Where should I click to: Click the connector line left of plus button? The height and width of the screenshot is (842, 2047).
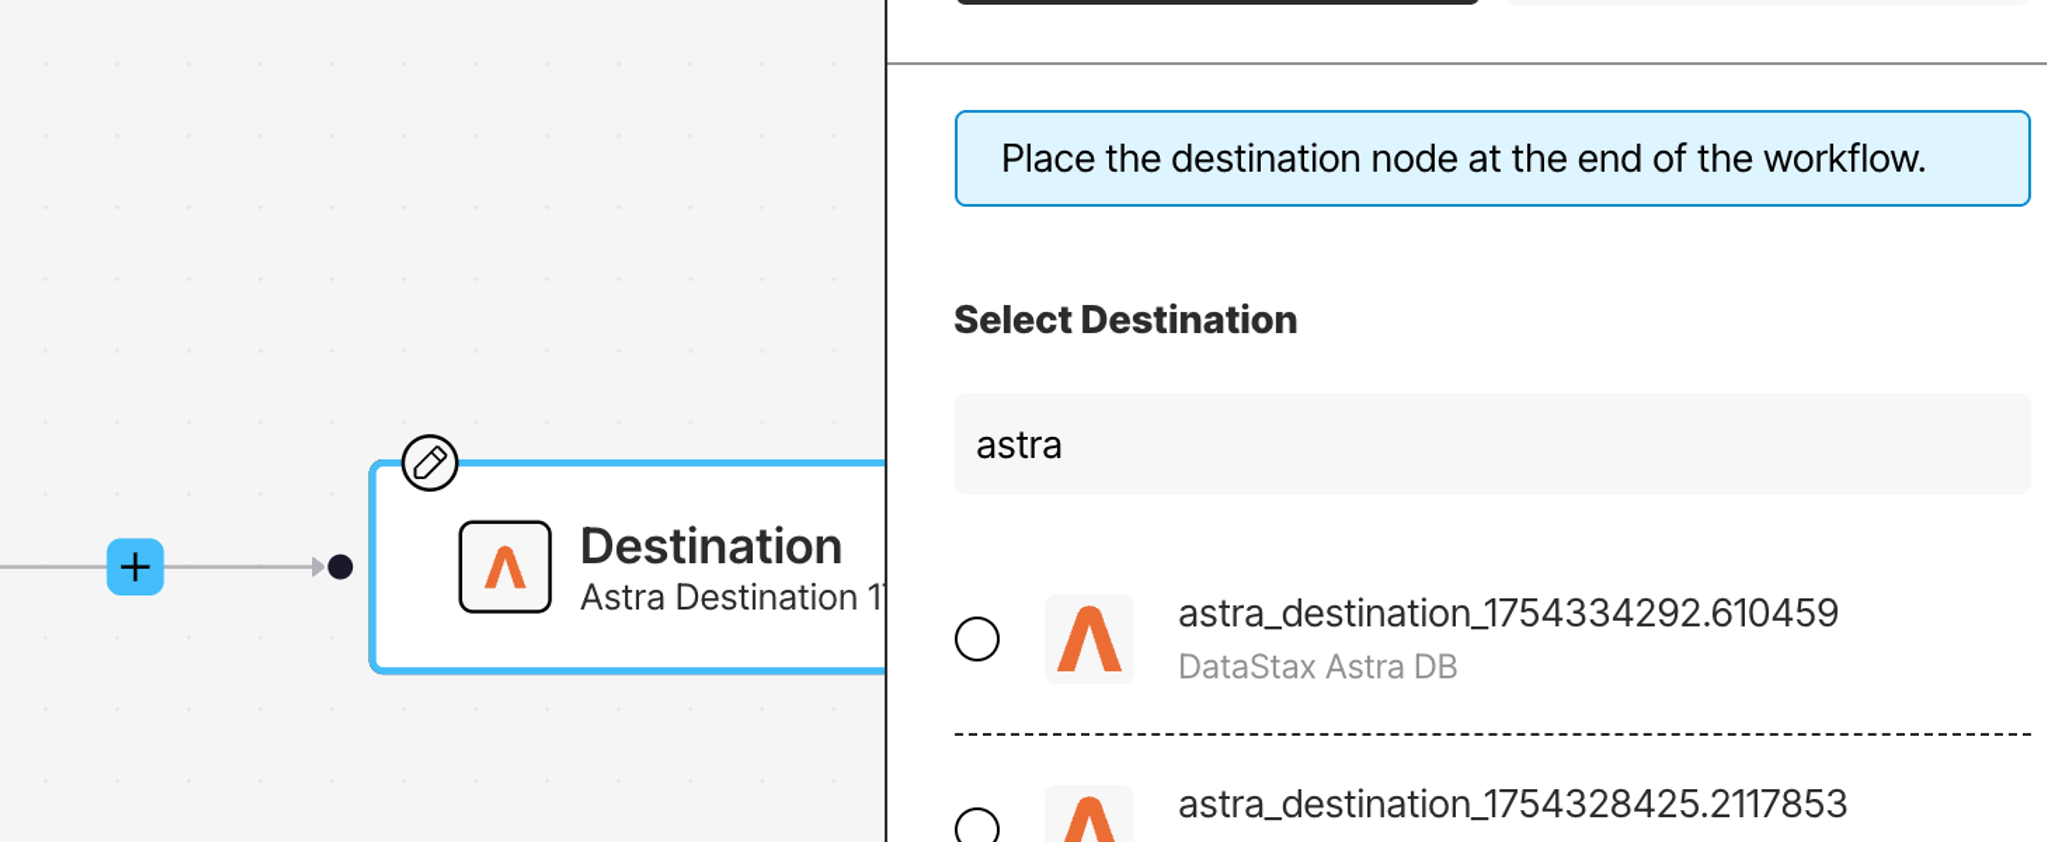click(x=50, y=567)
